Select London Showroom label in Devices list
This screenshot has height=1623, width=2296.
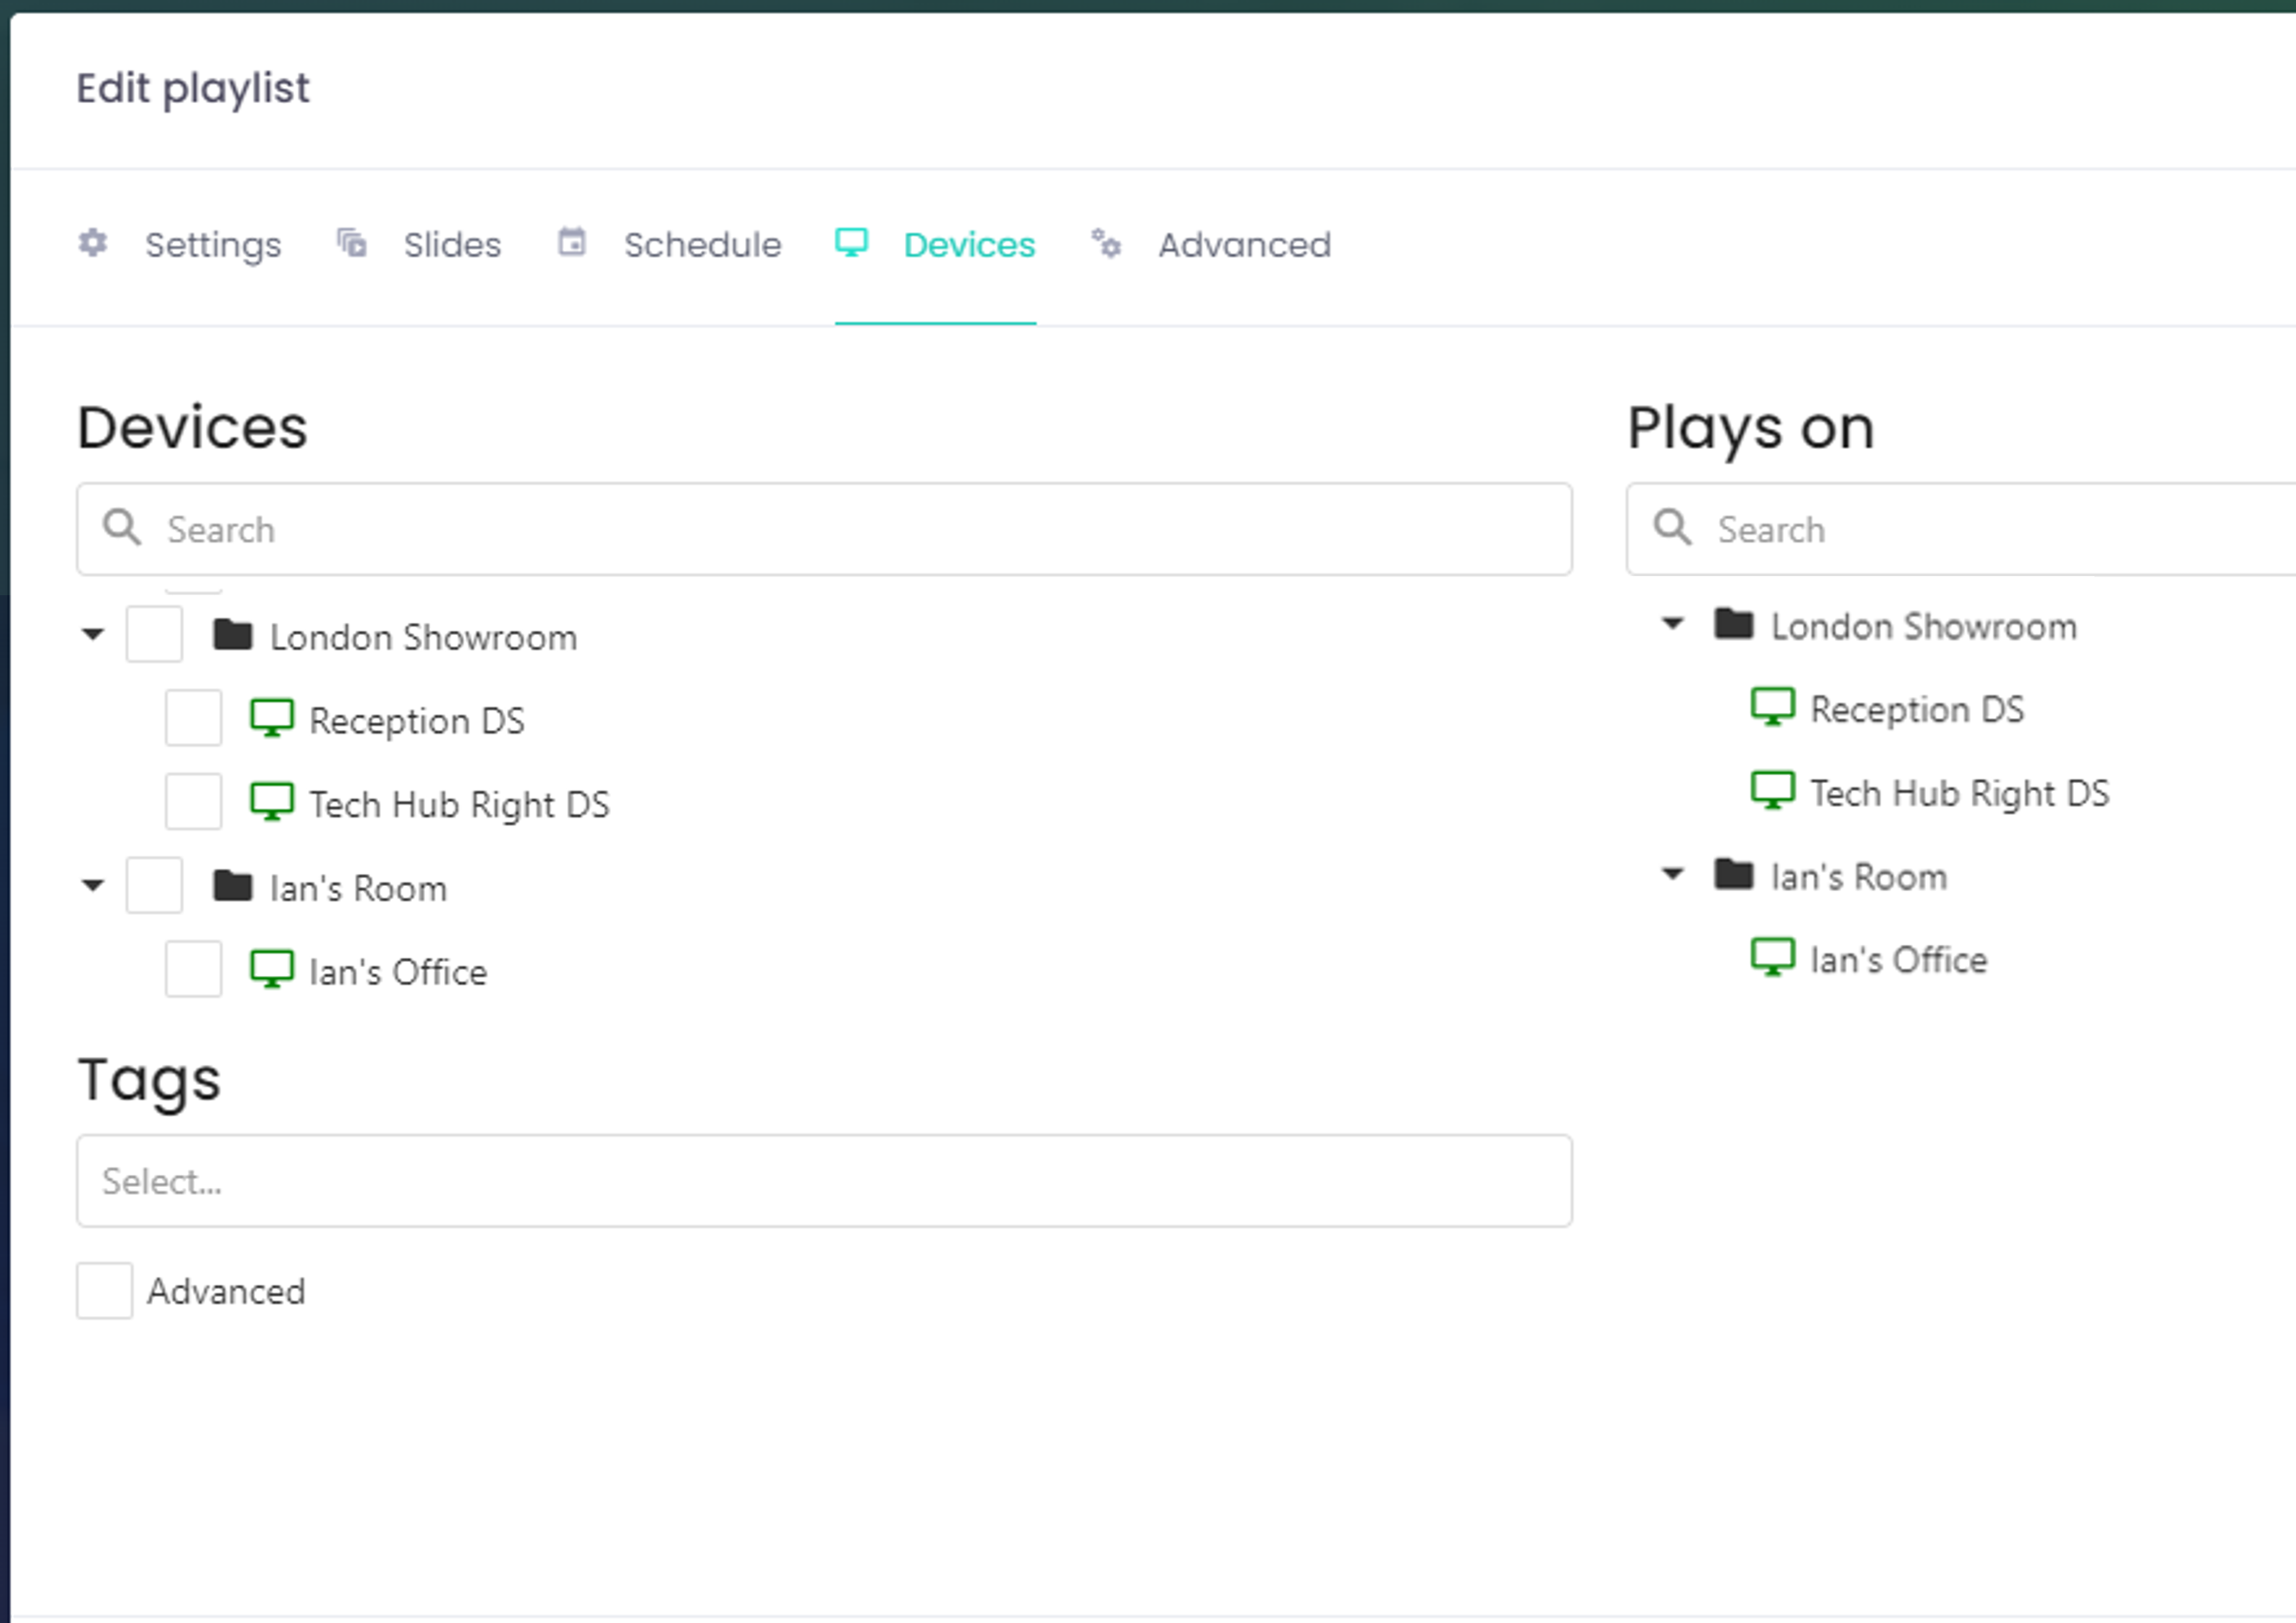point(424,637)
